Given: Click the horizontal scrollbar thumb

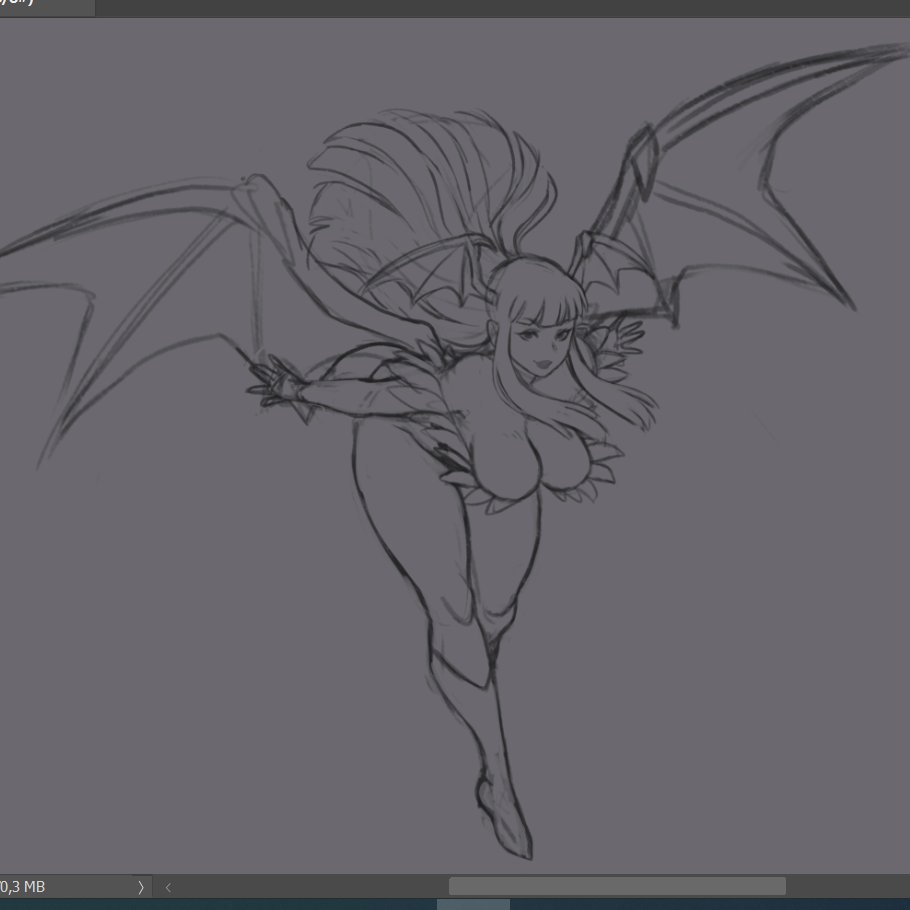Looking at the screenshot, I should [x=617, y=886].
